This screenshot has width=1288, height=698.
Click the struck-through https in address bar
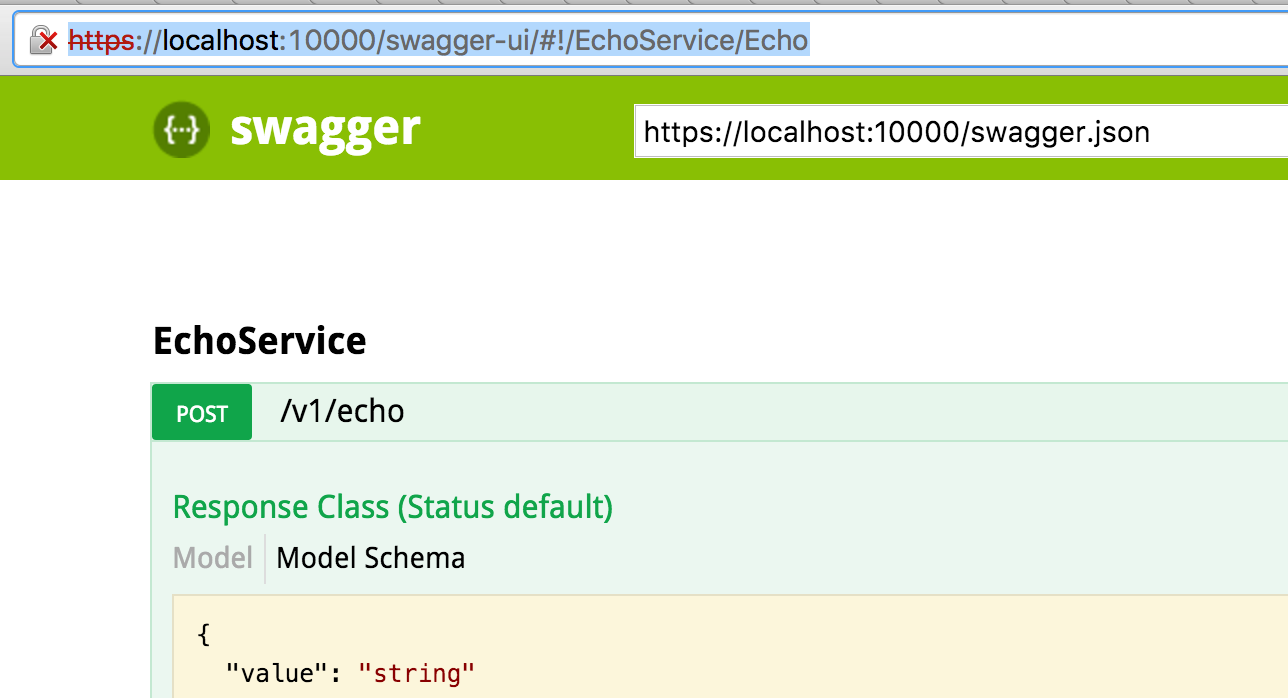[x=100, y=40]
